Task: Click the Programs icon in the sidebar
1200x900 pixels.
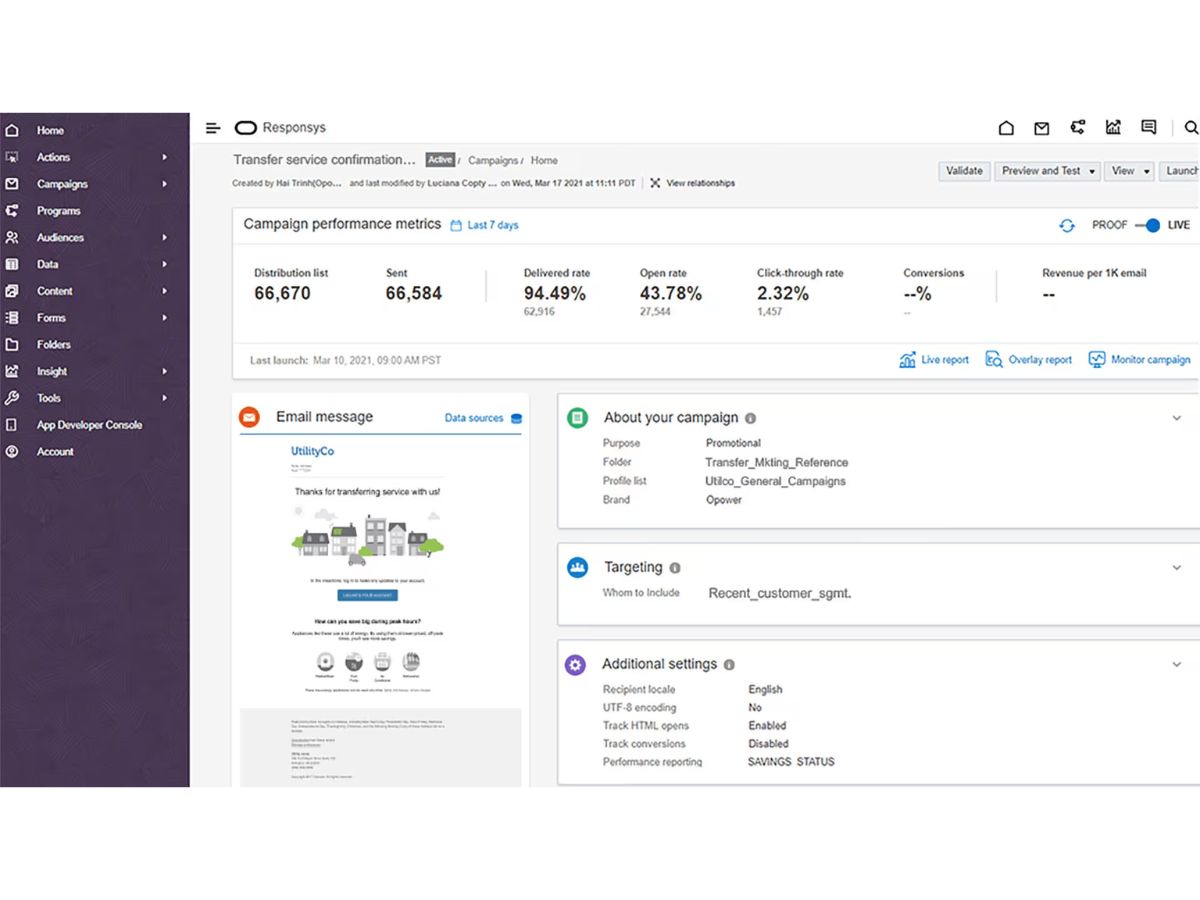Action: tap(12, 211)
